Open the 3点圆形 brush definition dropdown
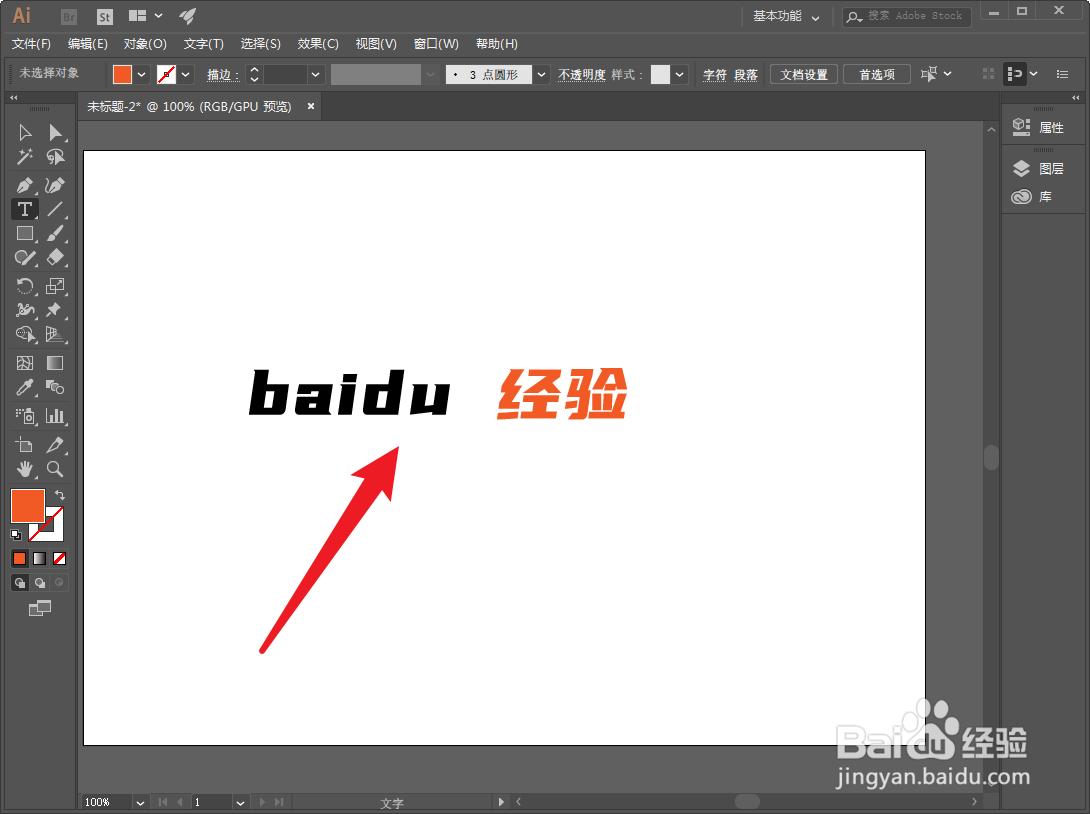This screenshot has height=814, width=1090. click(x=542, y=74)
